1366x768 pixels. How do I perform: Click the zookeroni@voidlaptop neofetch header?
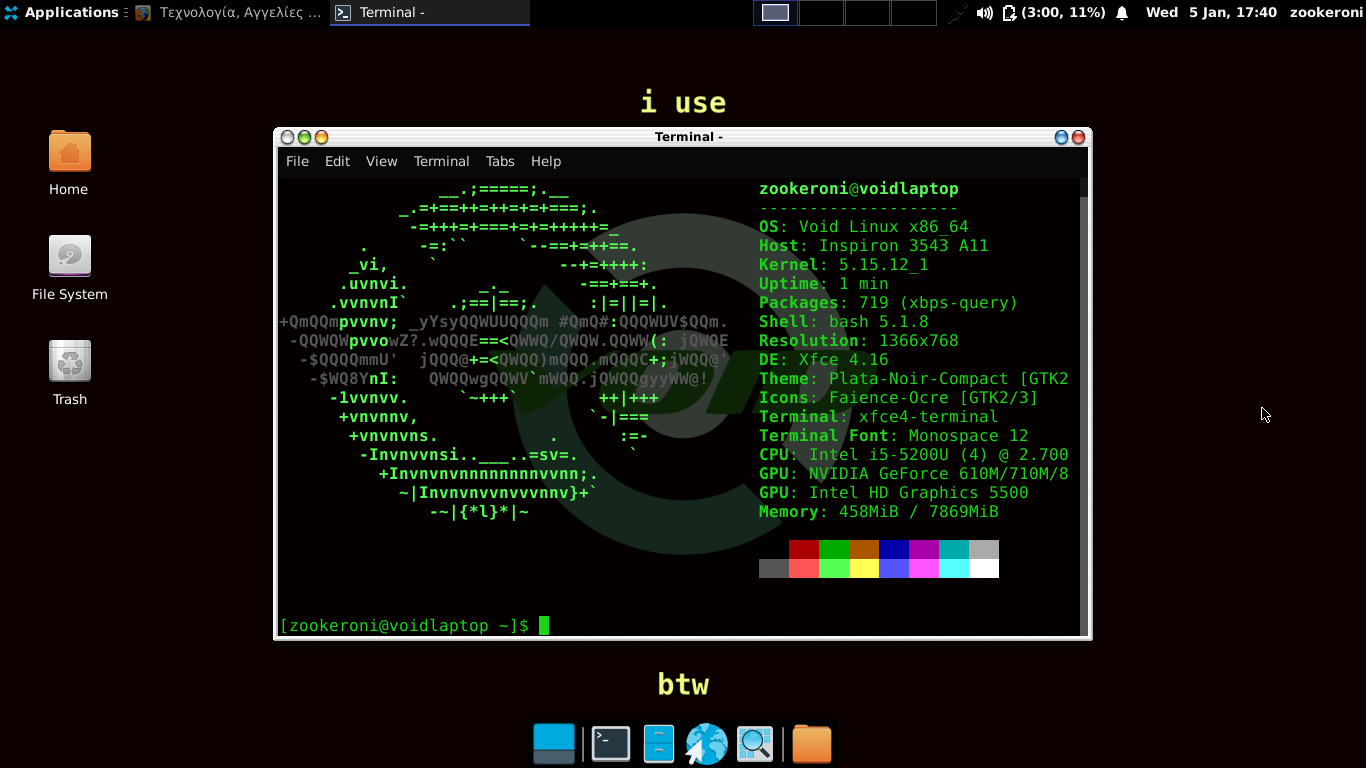859,189
